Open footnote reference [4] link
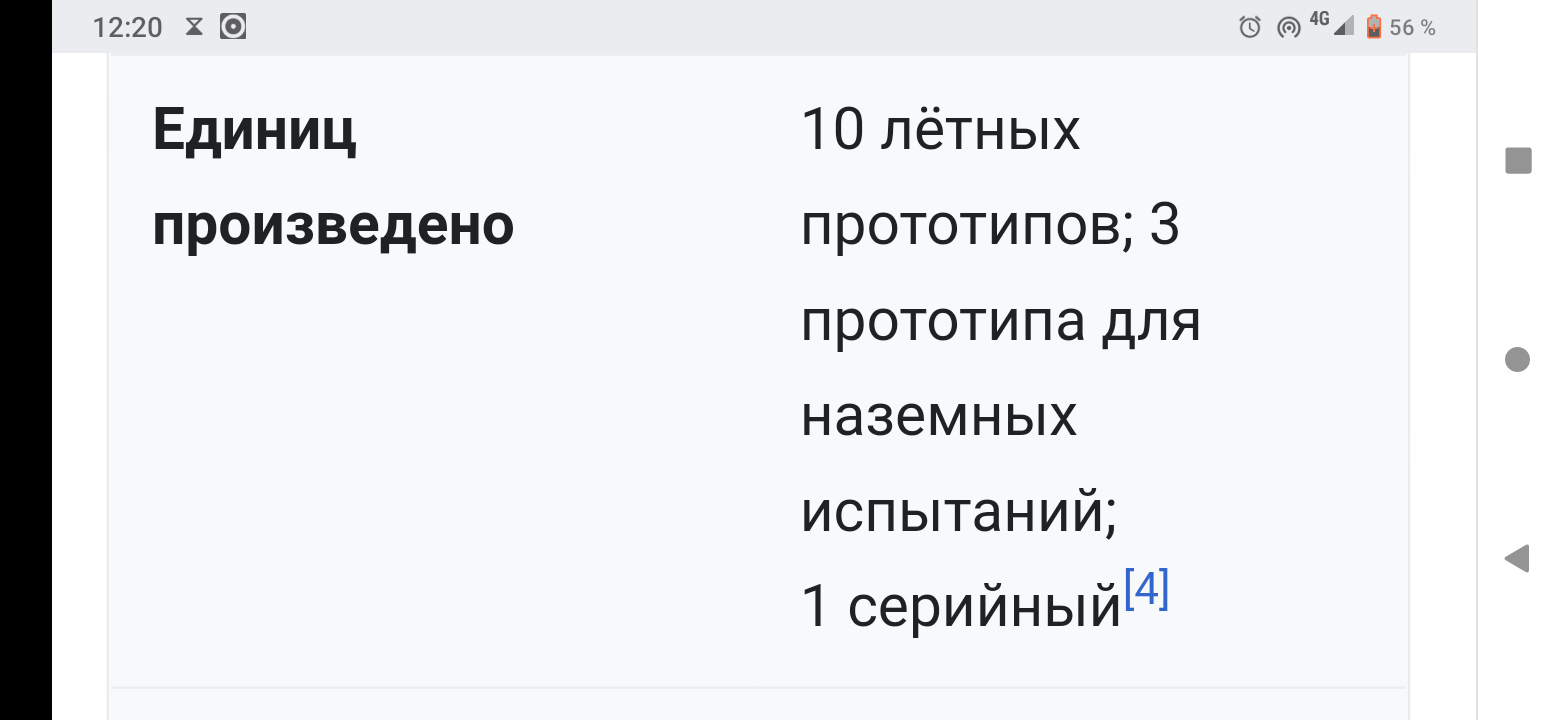 click(1148, 590)
